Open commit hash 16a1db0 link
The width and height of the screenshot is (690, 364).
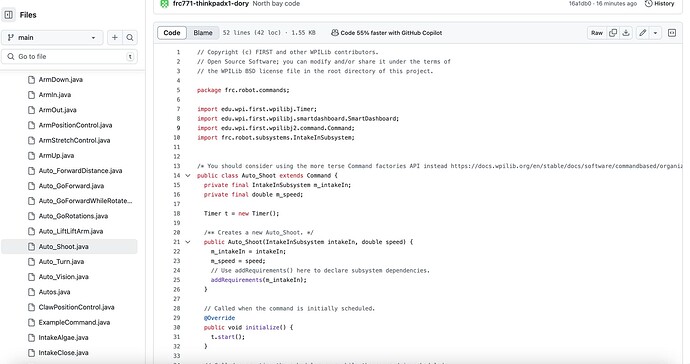point(580,4)
